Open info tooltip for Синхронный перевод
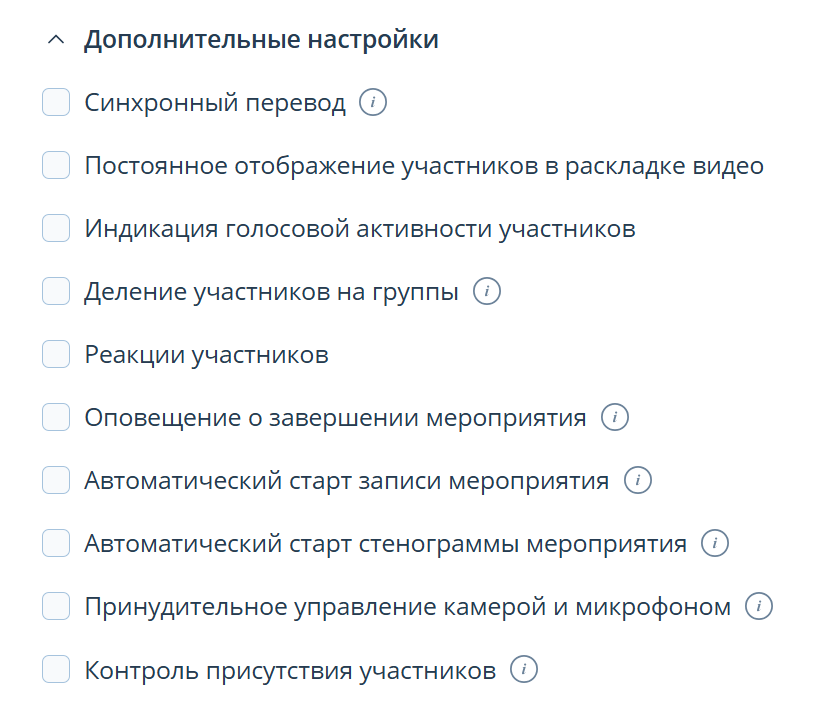 [x=373, y=101]
